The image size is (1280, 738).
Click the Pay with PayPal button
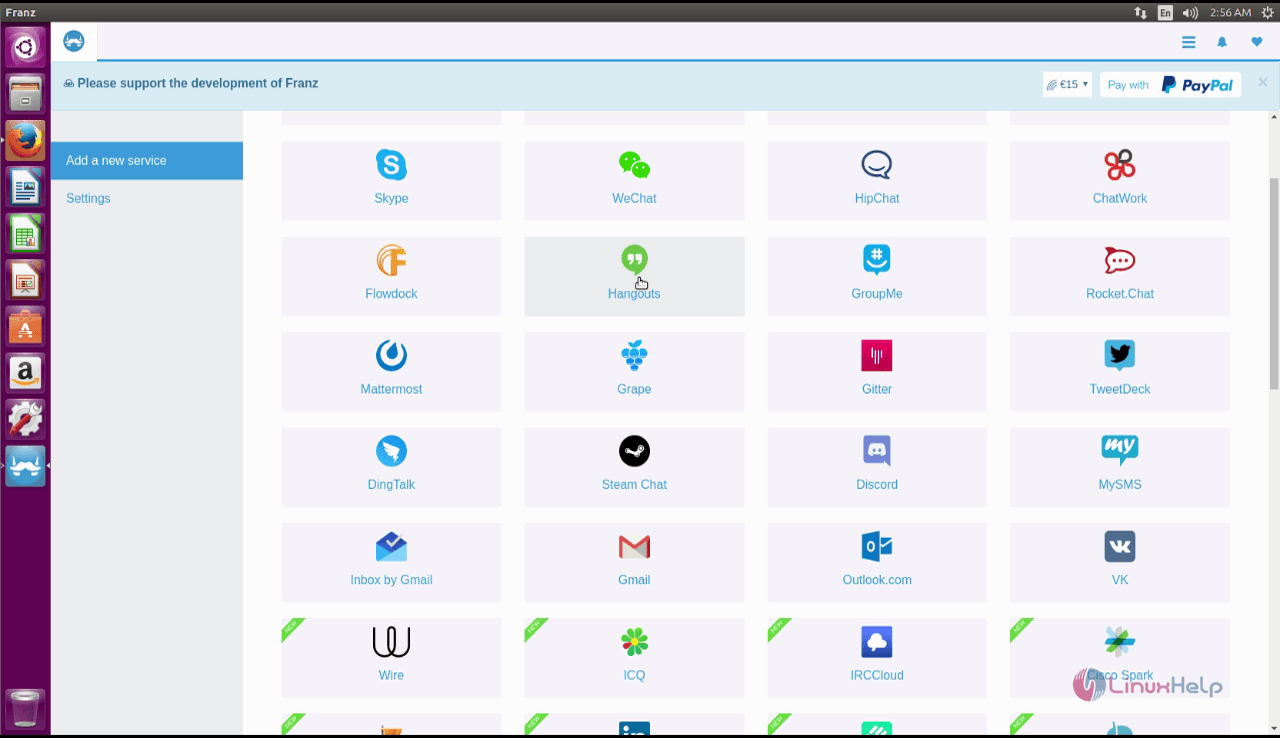[1170, 85]
